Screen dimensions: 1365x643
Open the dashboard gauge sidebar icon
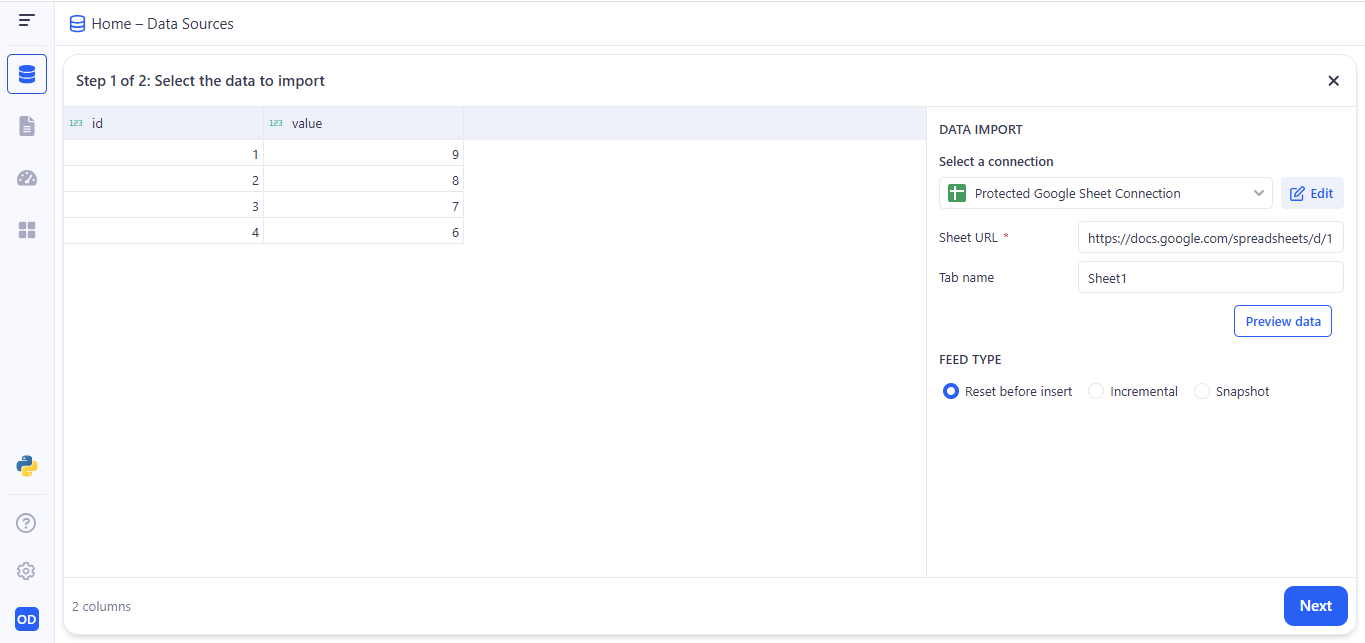point(27,178)
